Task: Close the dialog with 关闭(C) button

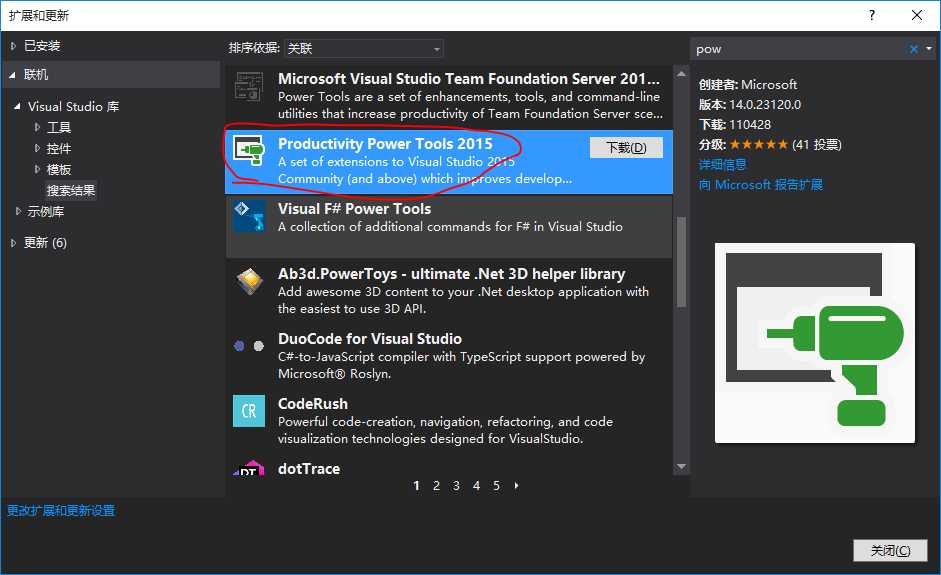Action: pos(890,550)
